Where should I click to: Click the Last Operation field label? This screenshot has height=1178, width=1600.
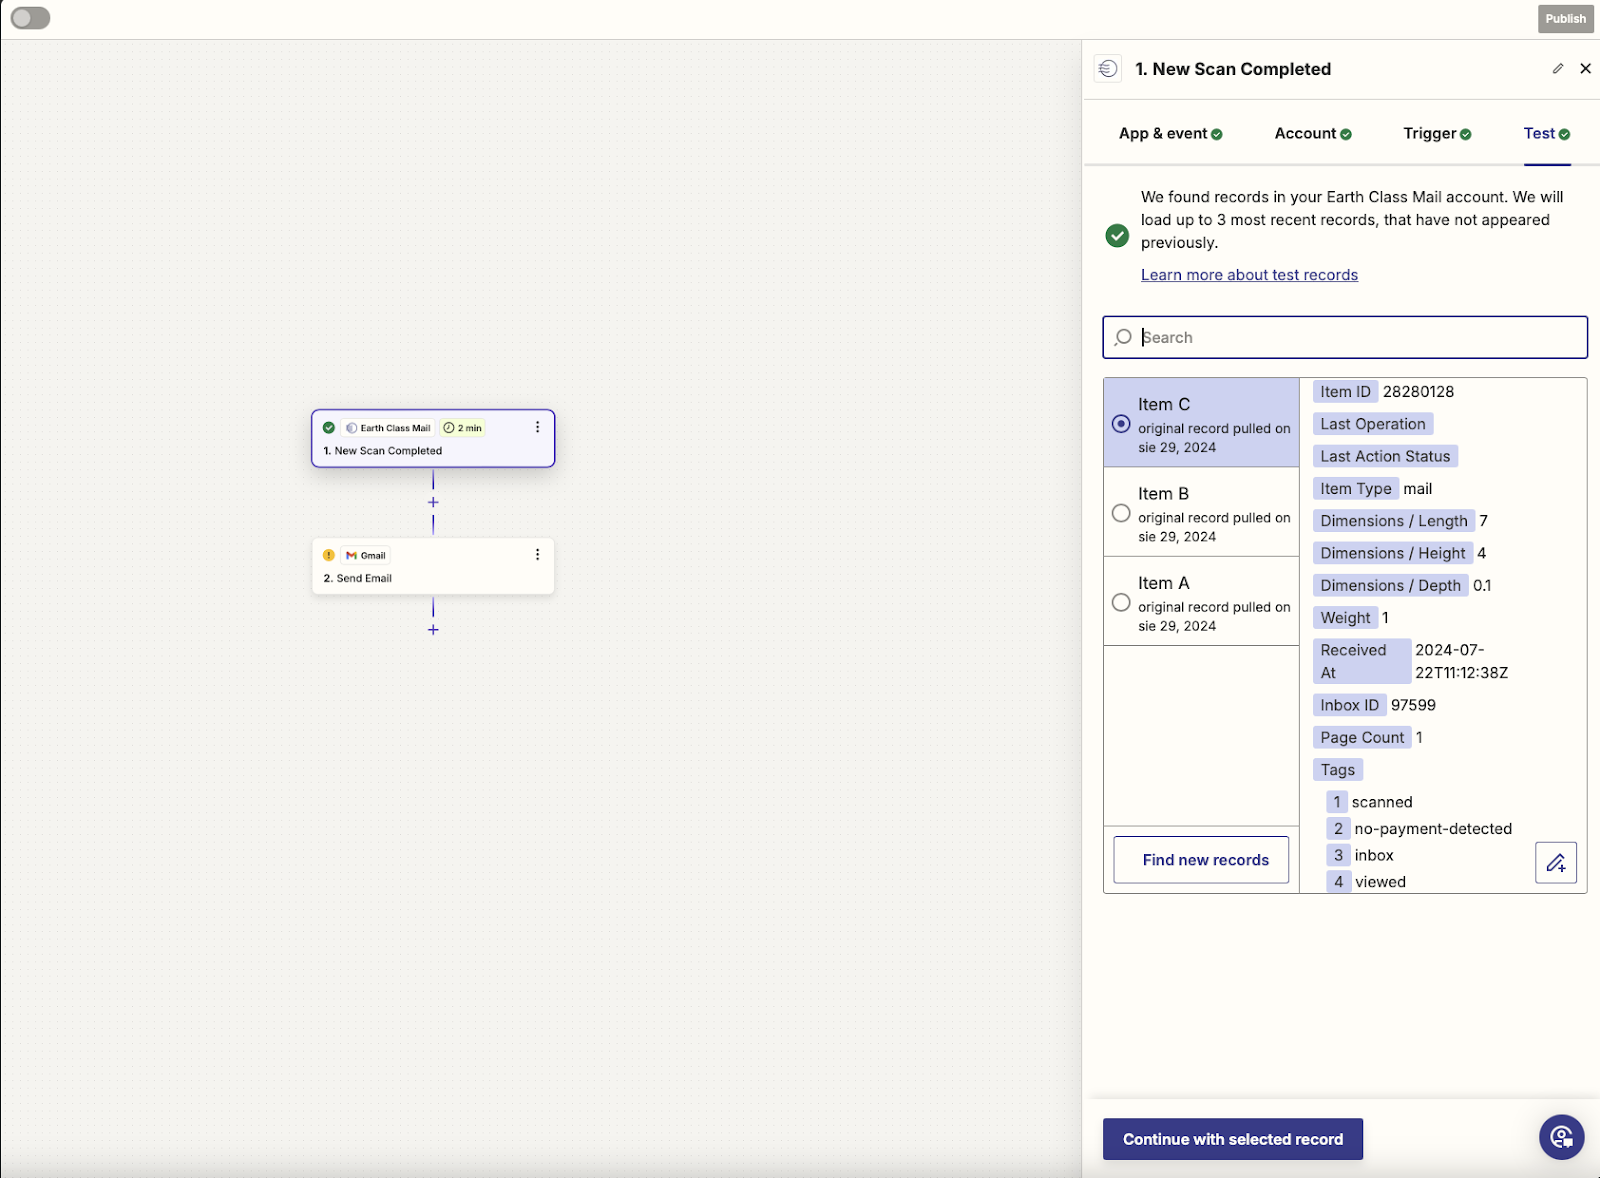(x=1373, y=424)
